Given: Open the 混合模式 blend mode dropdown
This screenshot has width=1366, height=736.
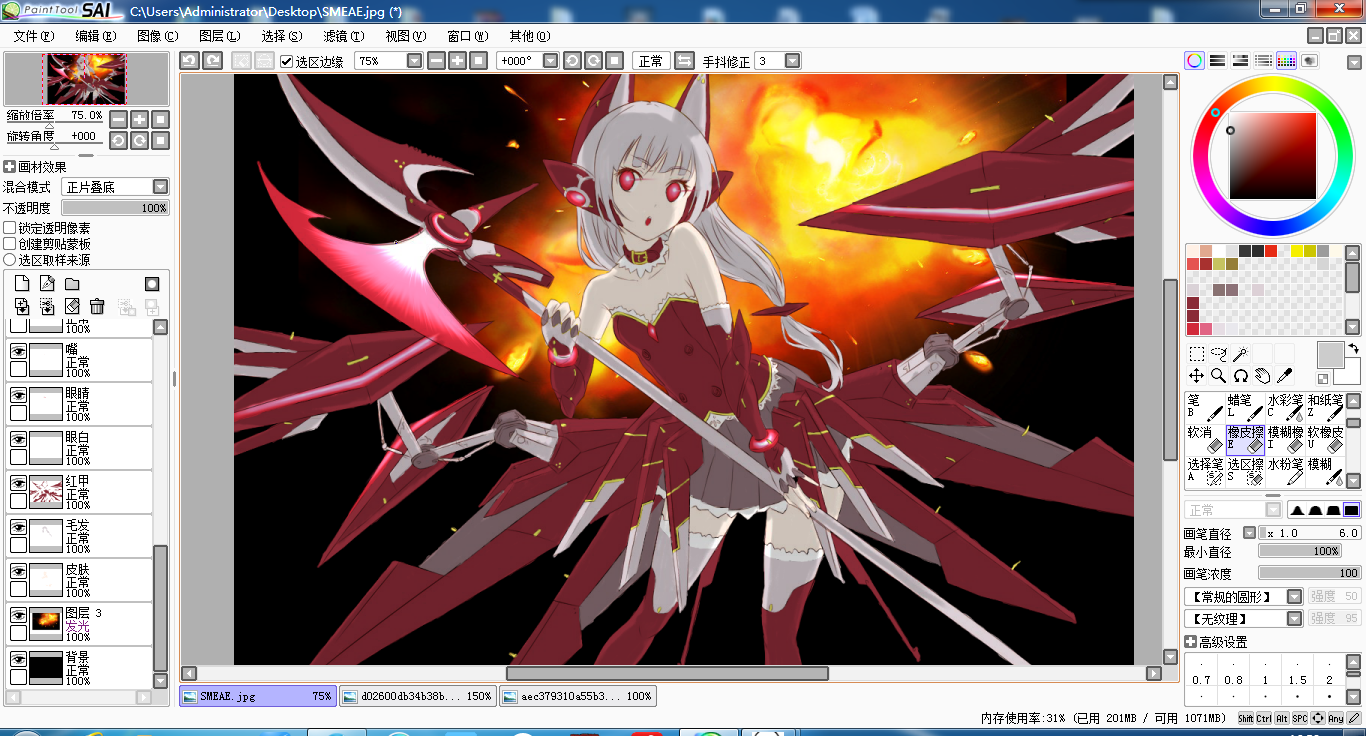Looking at the screenshot, I should pos(160,187).
